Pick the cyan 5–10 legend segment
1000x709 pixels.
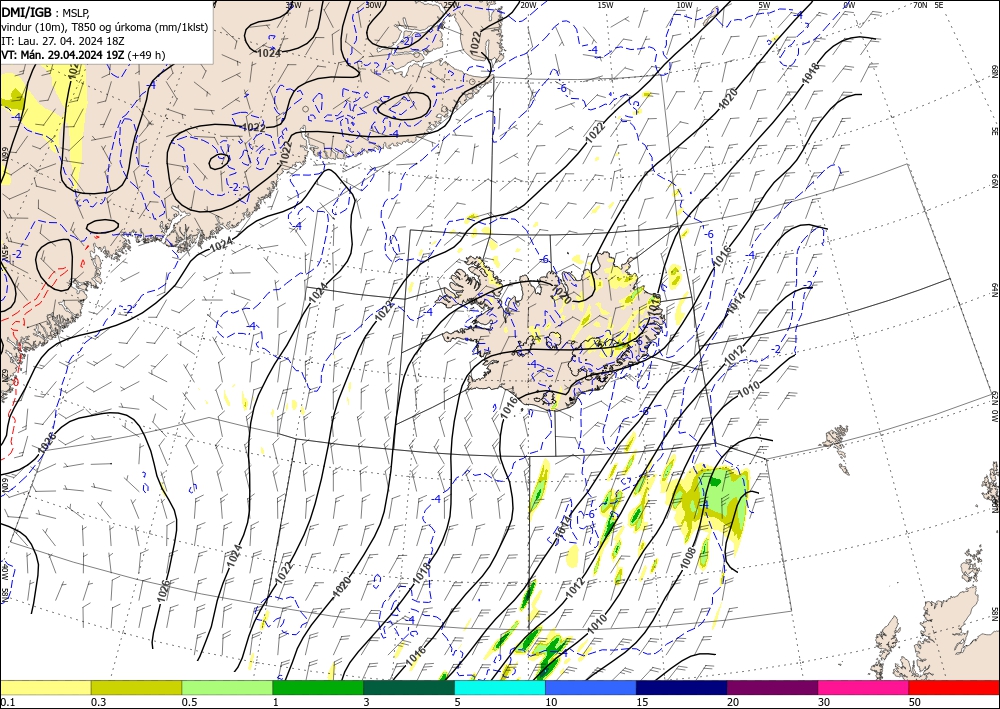(x=500, y=687)
